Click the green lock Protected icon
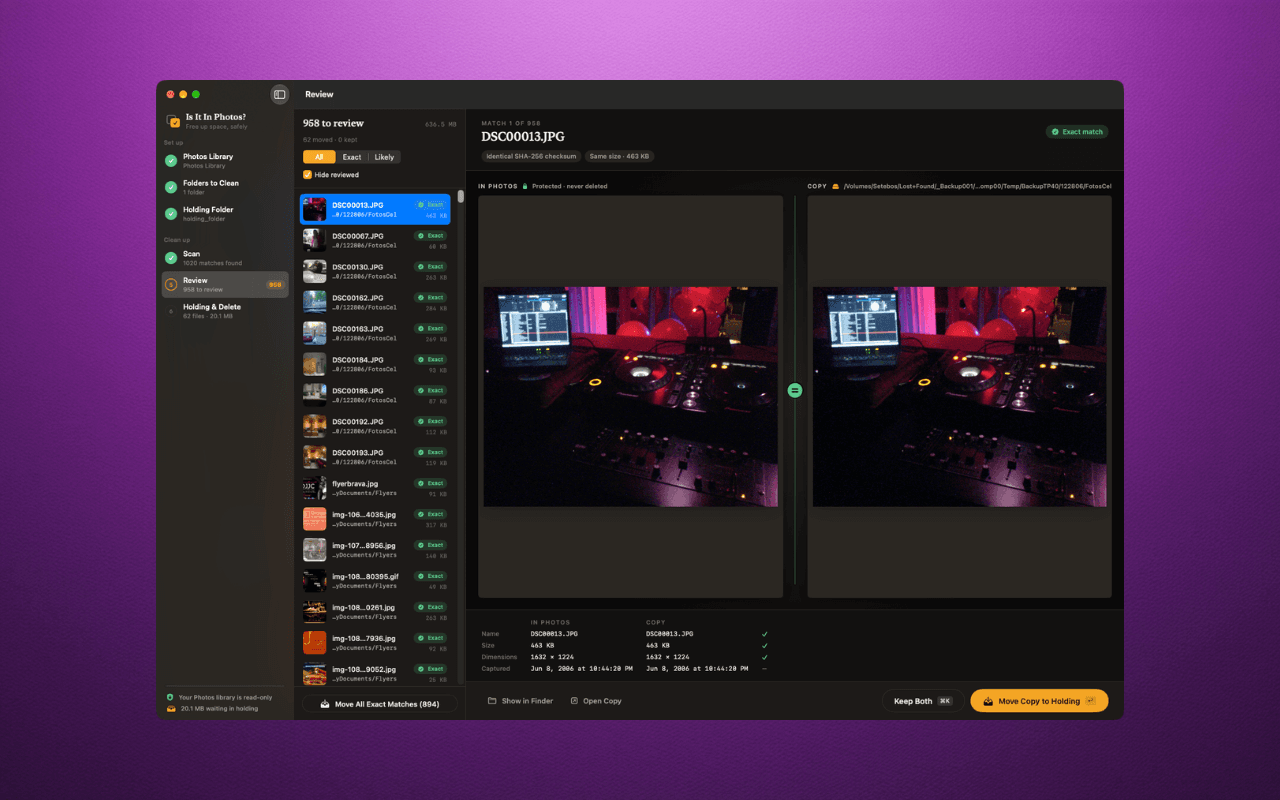 pyautogui.click(x=525, y=186)
